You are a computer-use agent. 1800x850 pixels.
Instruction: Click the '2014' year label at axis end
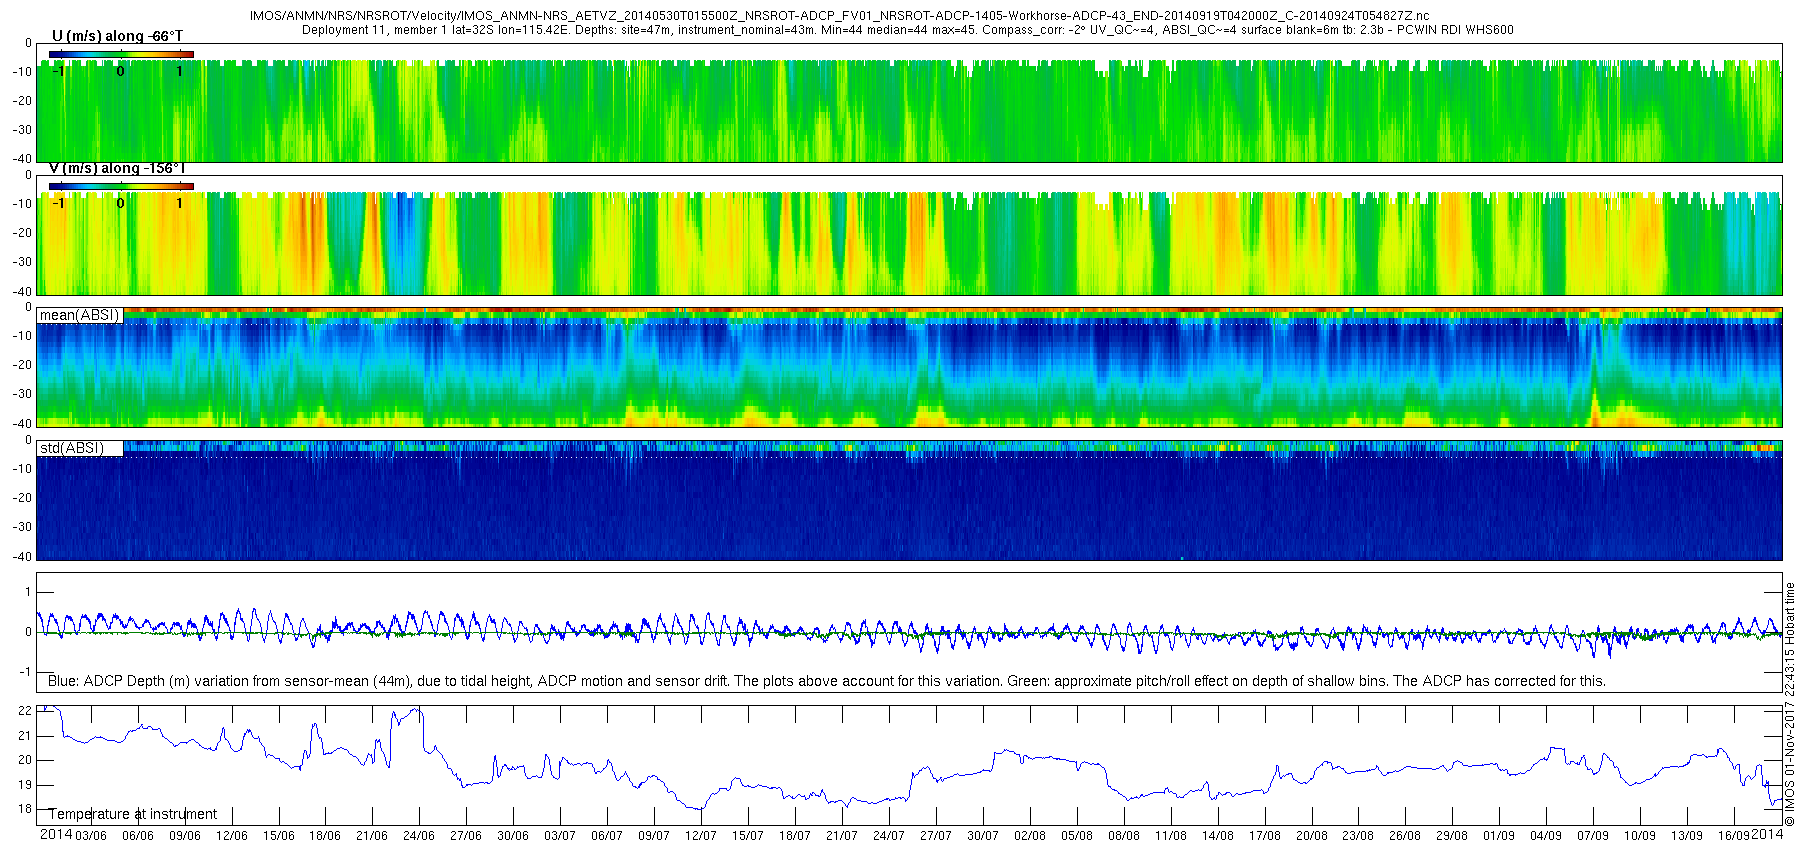pos(1767,834)
